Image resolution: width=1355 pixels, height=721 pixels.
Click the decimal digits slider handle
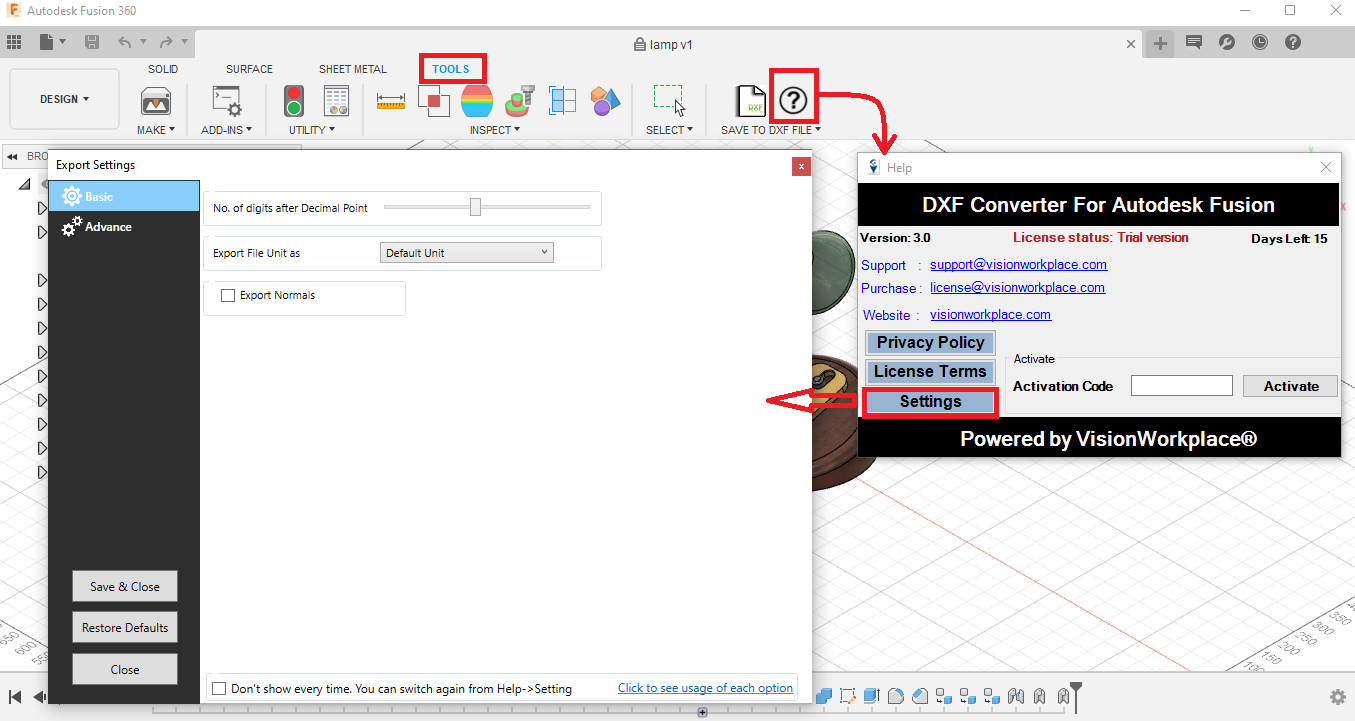click(x=476, y=207)
